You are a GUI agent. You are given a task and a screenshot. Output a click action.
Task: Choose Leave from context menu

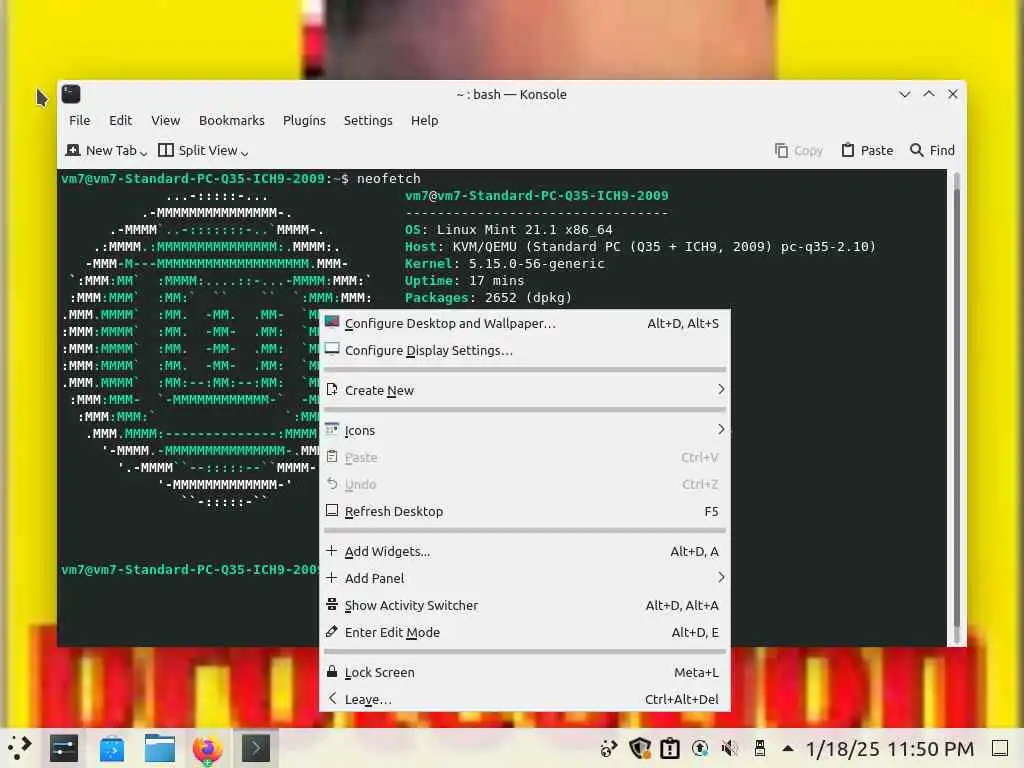coord(524,699)
